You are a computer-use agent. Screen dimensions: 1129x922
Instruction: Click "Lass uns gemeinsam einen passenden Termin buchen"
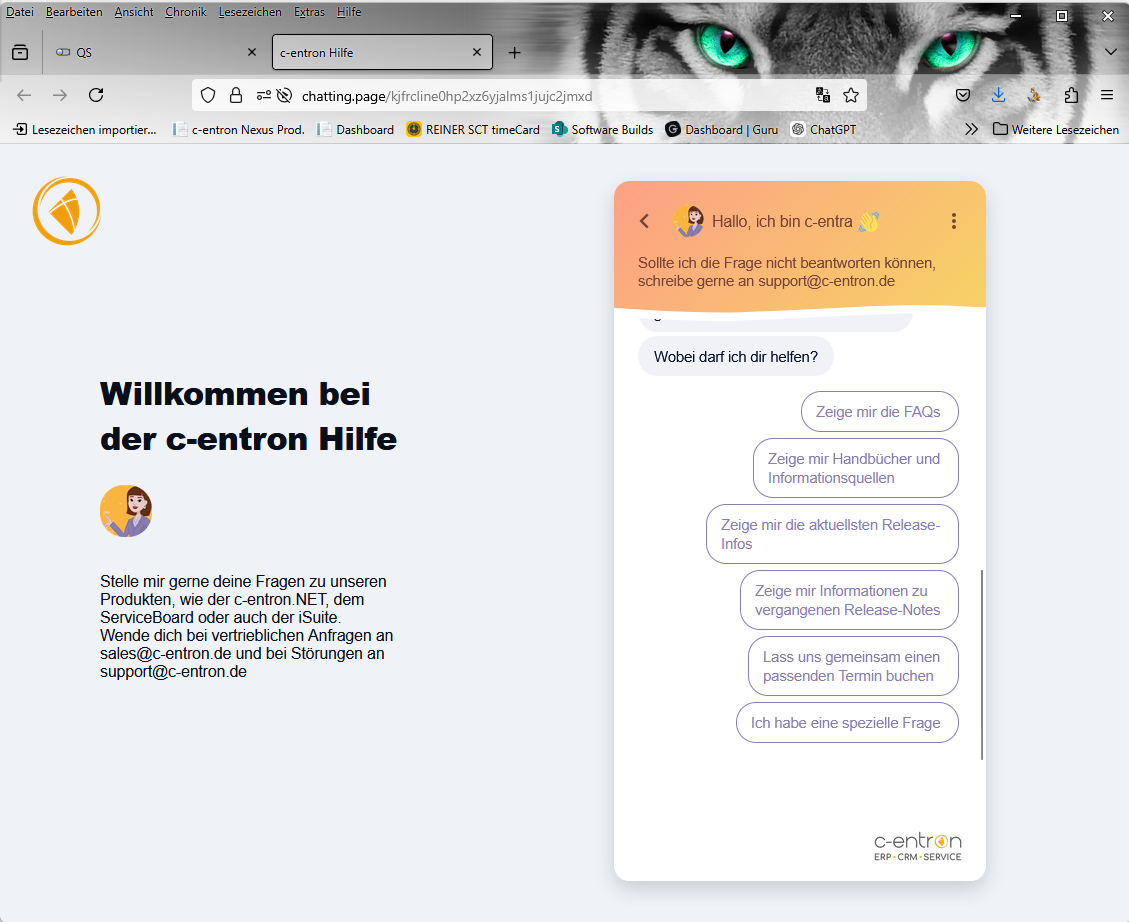click(852, 667)
